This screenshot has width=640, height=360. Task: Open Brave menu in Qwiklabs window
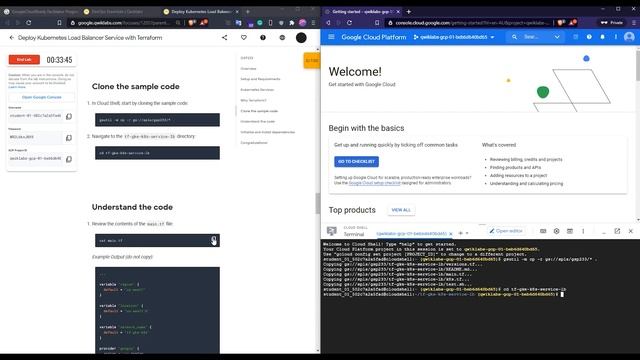313,23
